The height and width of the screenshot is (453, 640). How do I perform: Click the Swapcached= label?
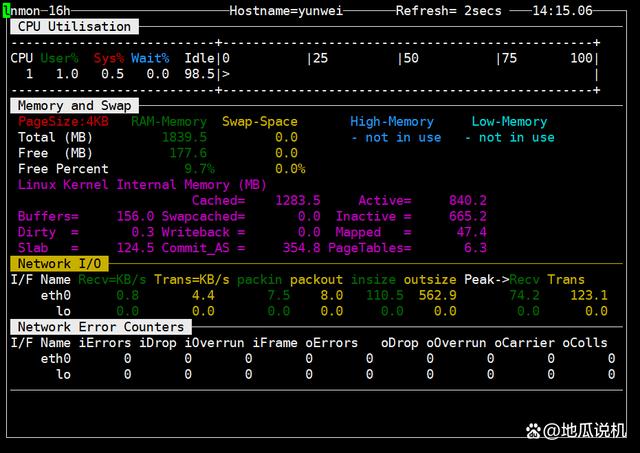203,216
